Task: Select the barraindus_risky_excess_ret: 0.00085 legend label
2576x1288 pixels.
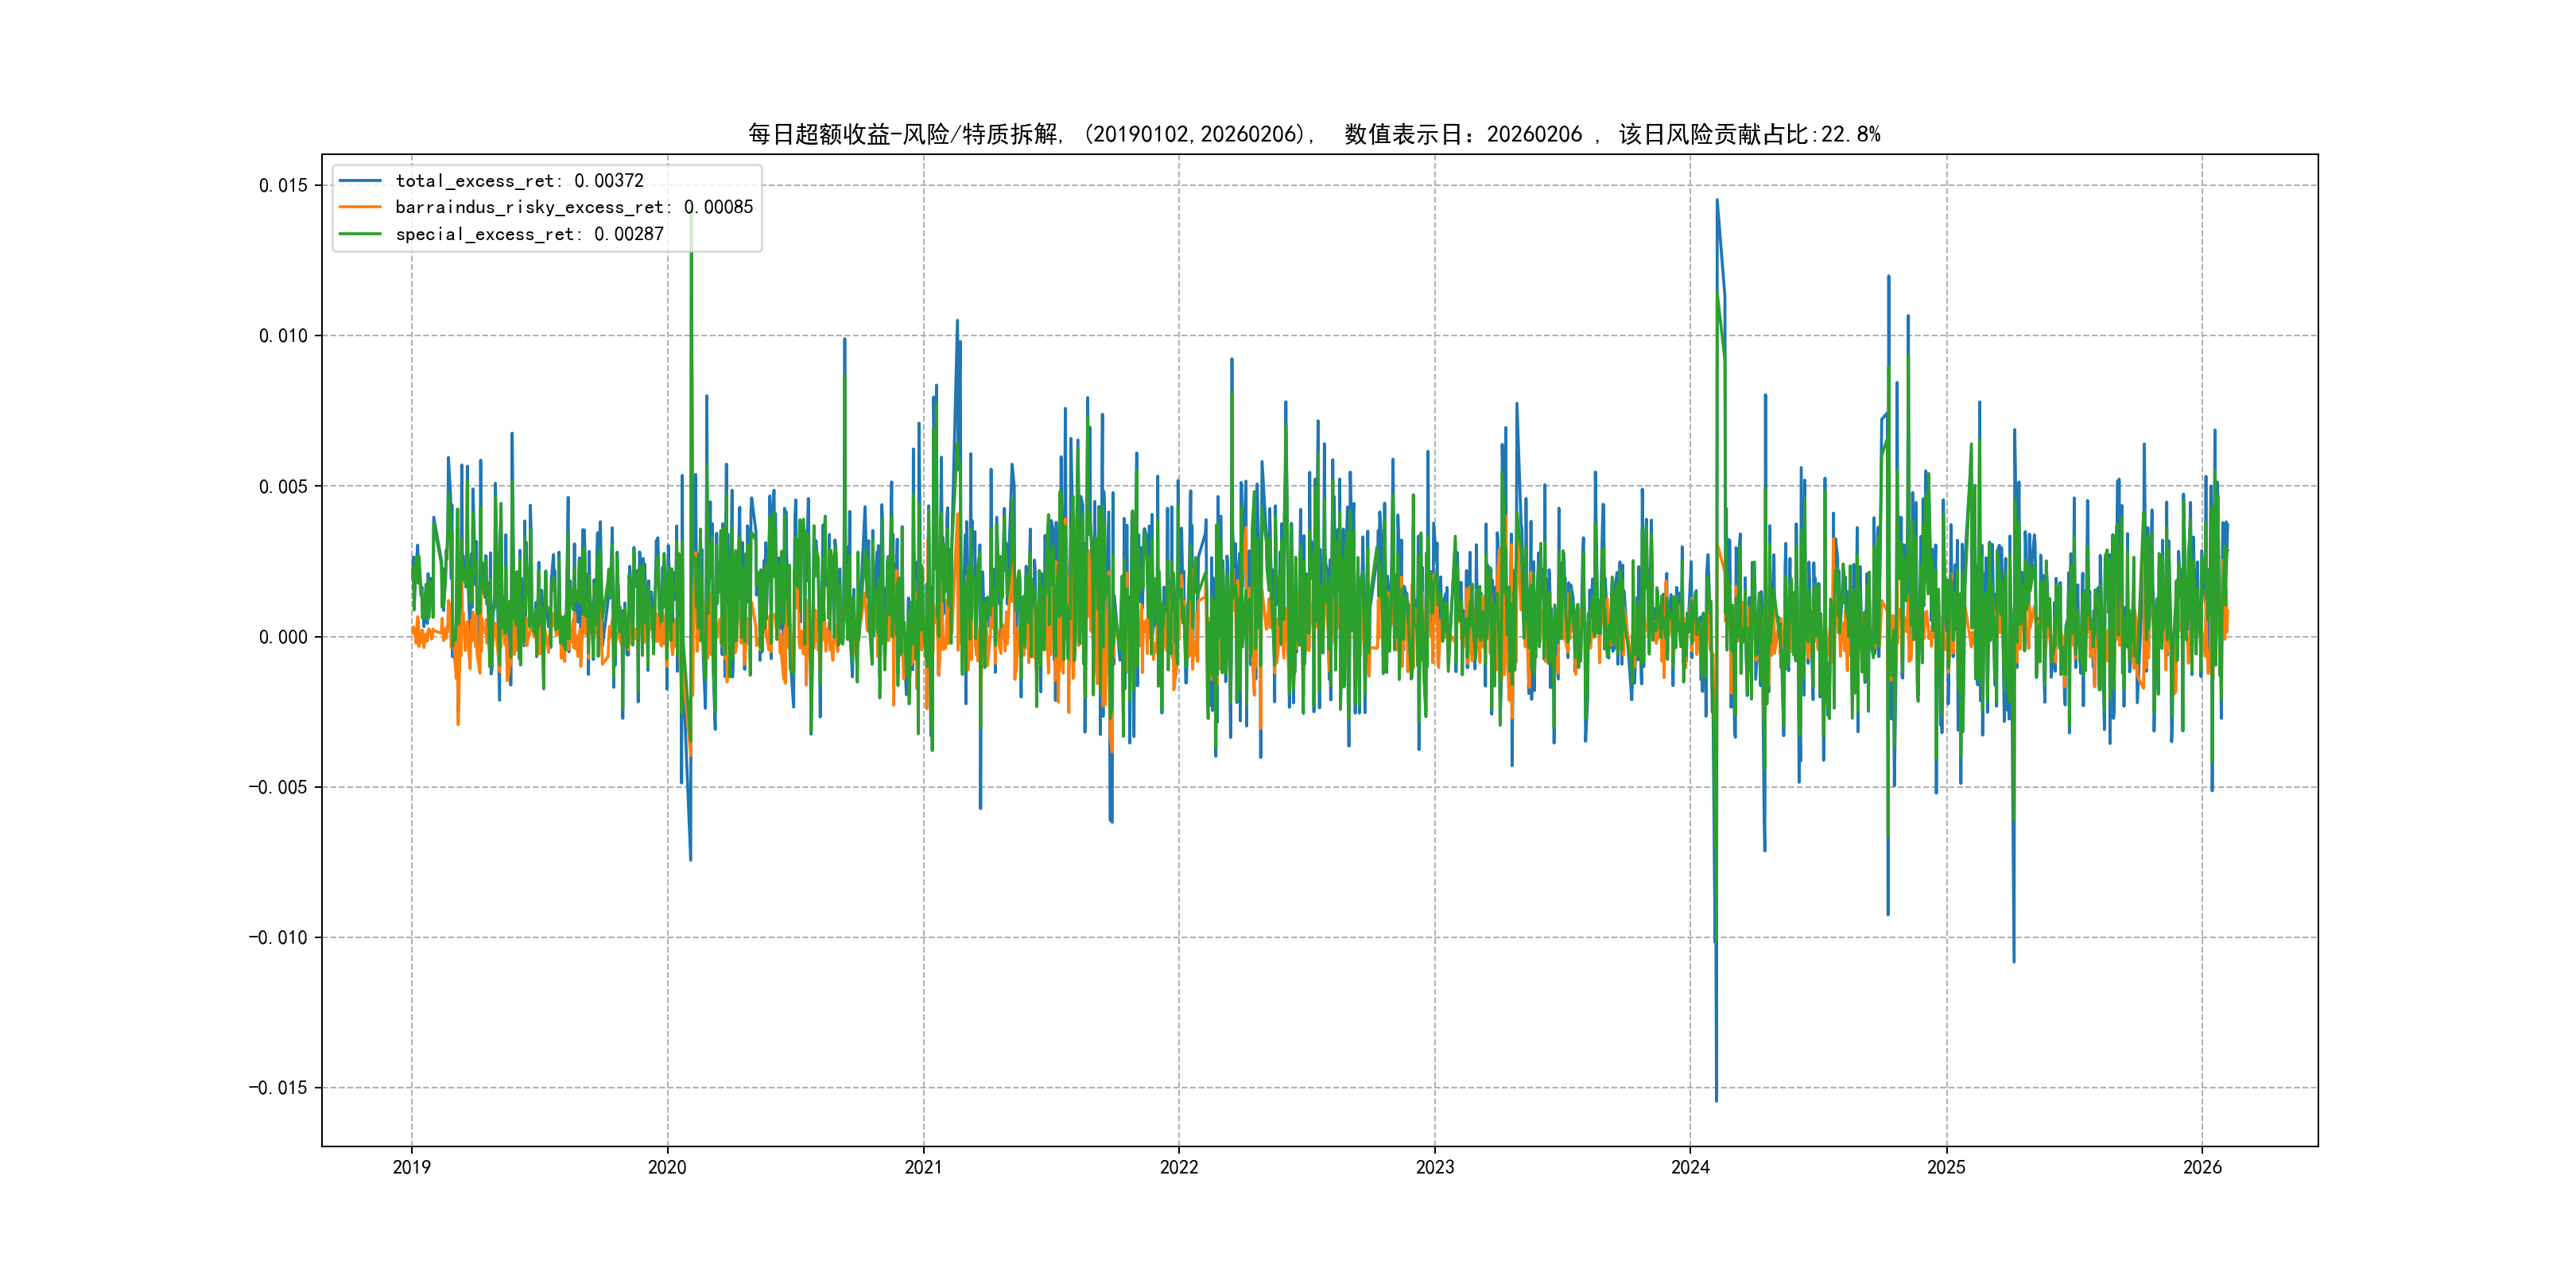Action: point(574,207)
